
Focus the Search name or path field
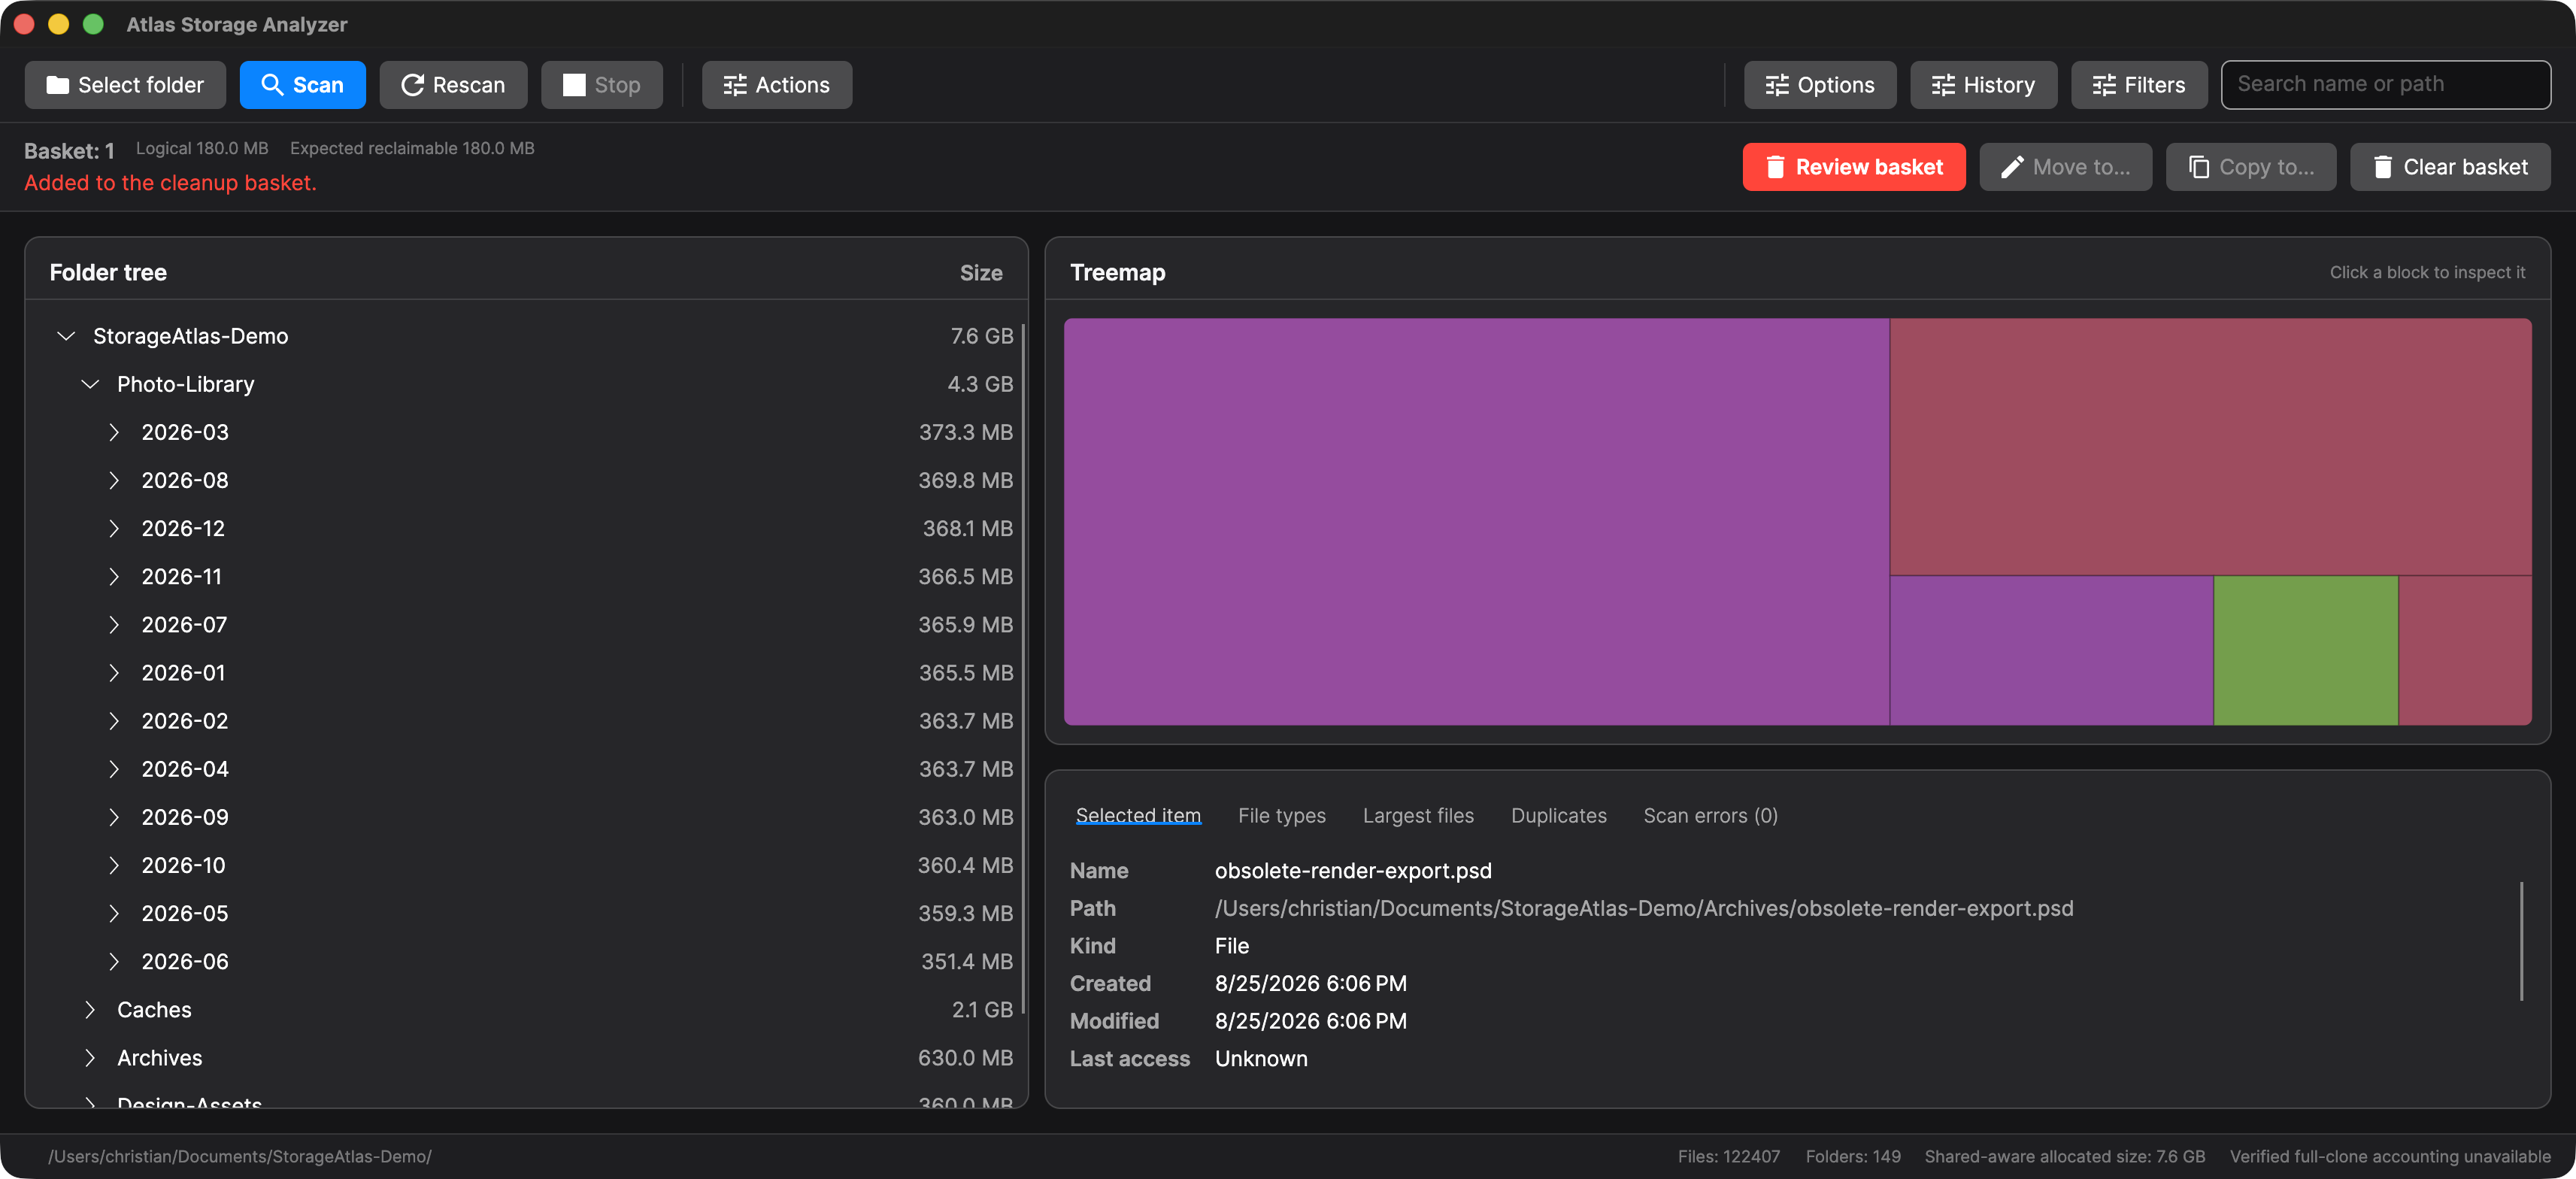click(2385, 85)
